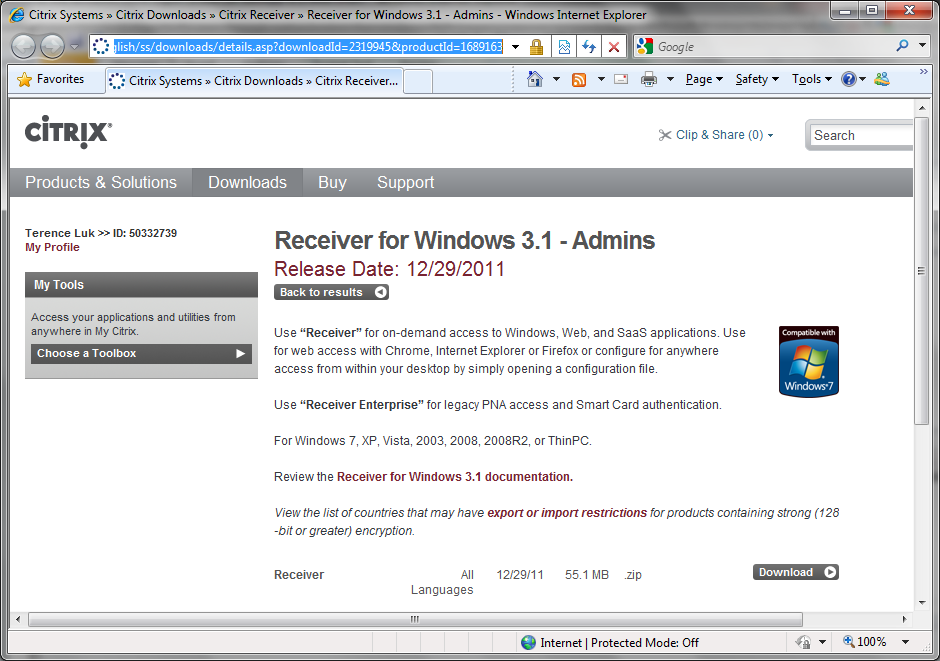Open the Products & Solutions nav tab
This screenshot has height=661, width=940.
(101, 182)
